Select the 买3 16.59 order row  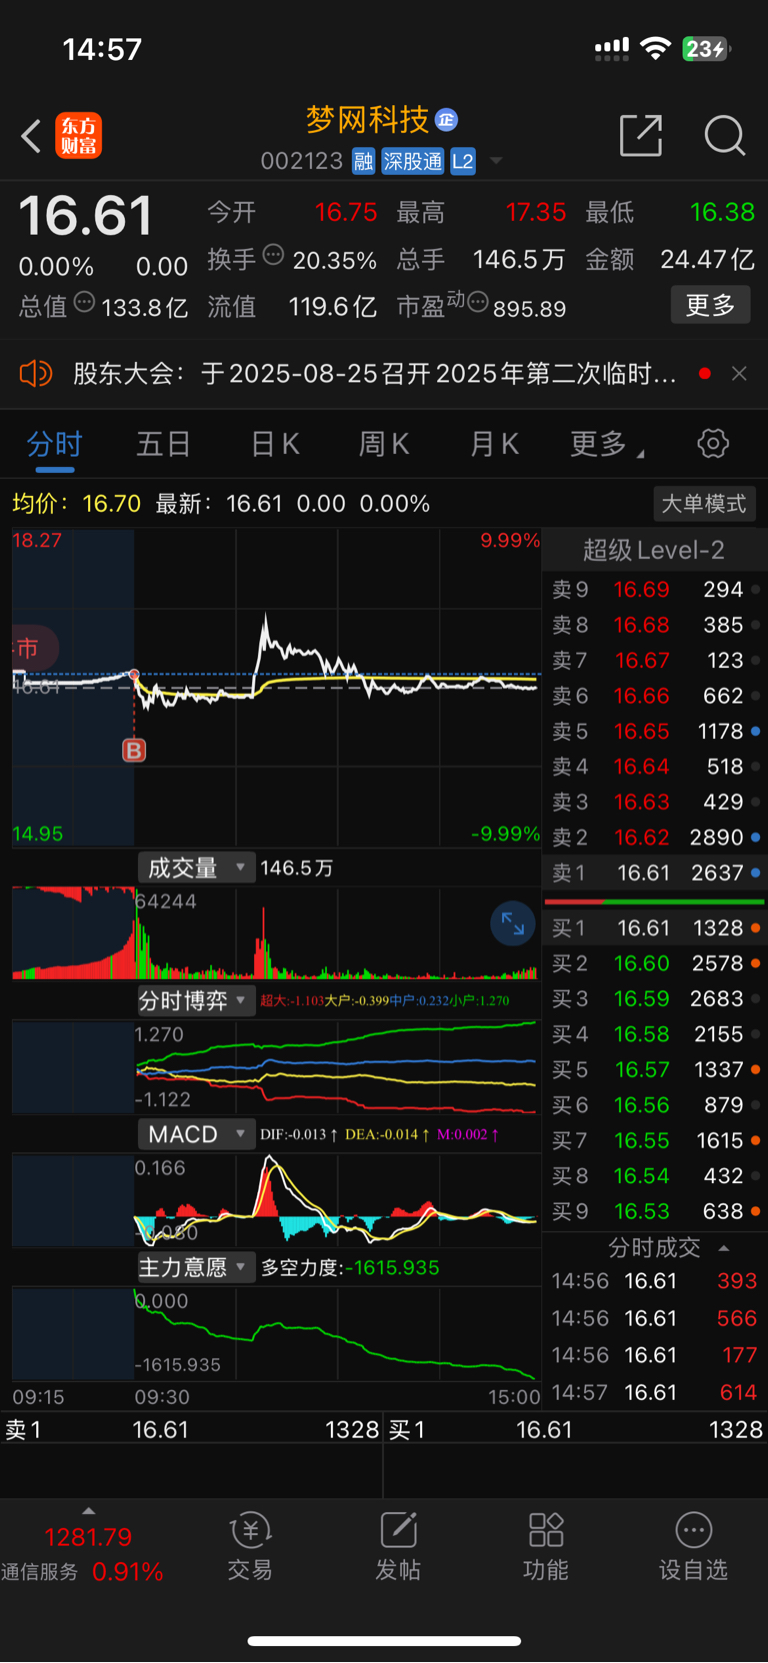pyautogui.click(x=655, y=999)
